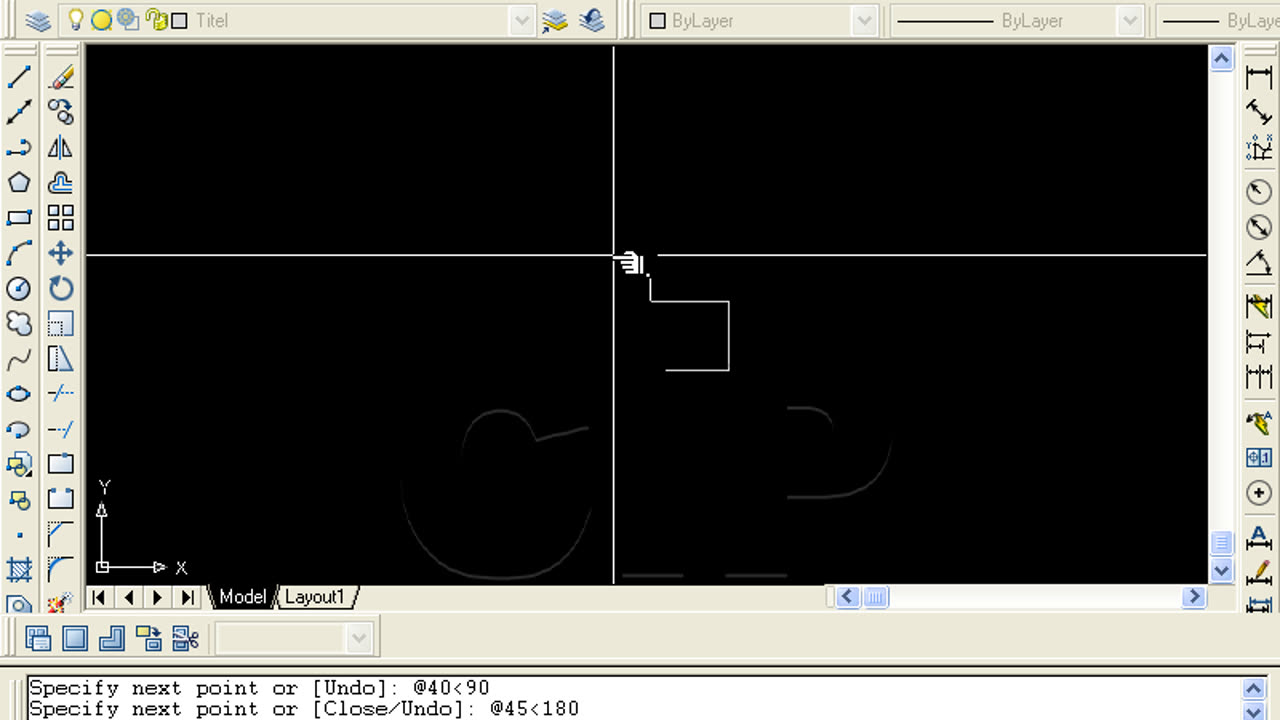Viewport: 1280px width, 720px height.
Task: Select the Hatch tool
Action: pyautogui.click(x=19, y=570)
